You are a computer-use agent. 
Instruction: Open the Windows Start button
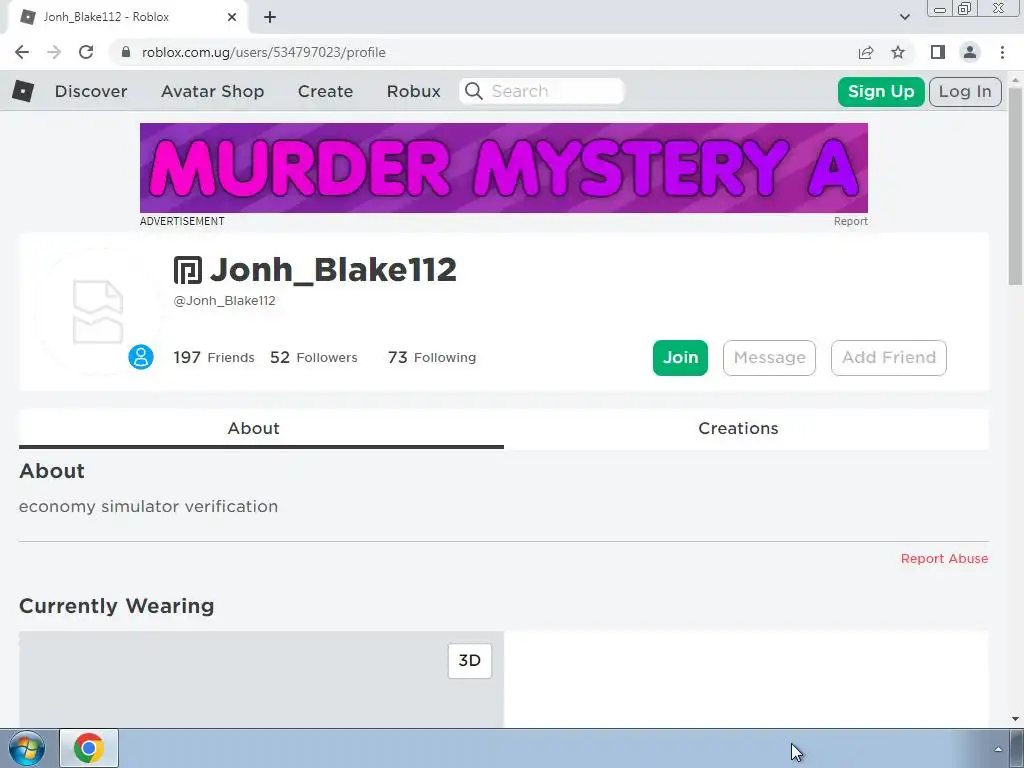[x=27, y=748]
